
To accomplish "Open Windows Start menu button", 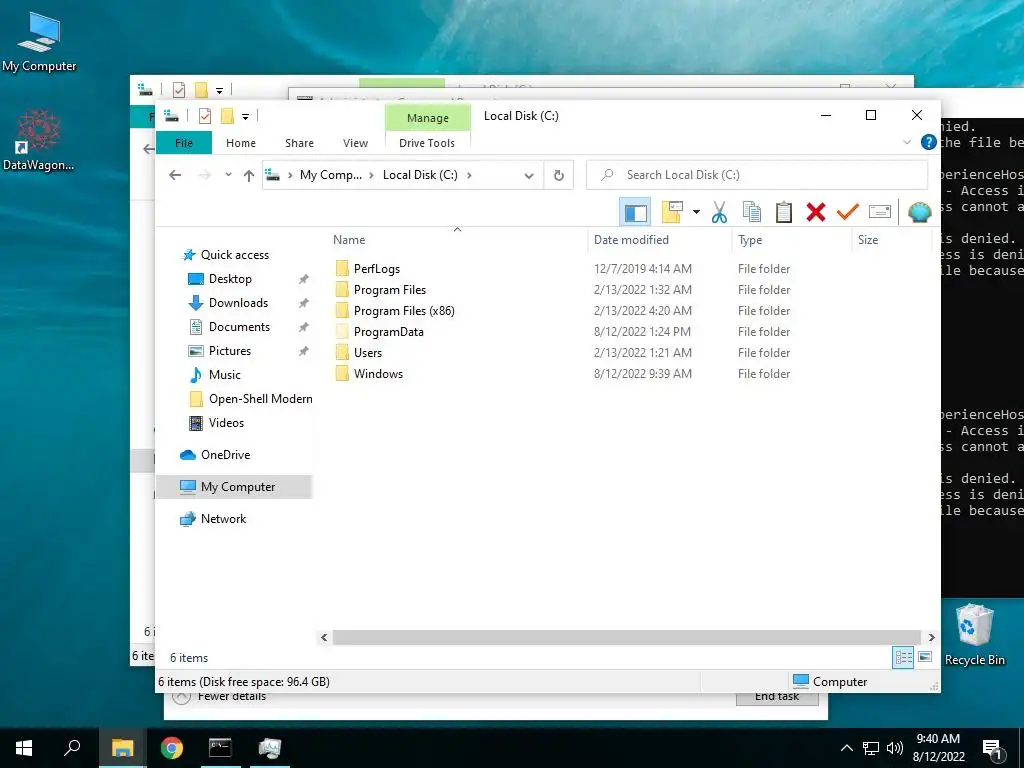I will tap(24, 748).
